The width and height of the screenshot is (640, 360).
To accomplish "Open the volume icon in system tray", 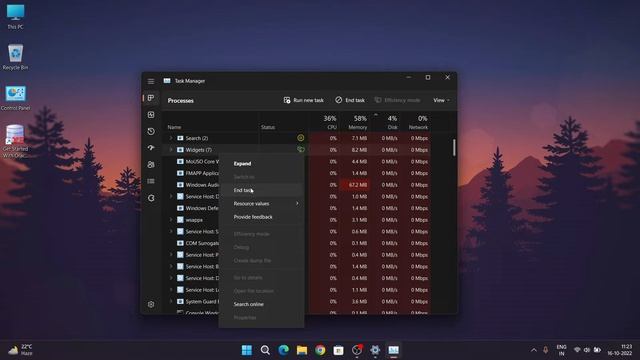I will pyautogui.click(x=587, y=350).
